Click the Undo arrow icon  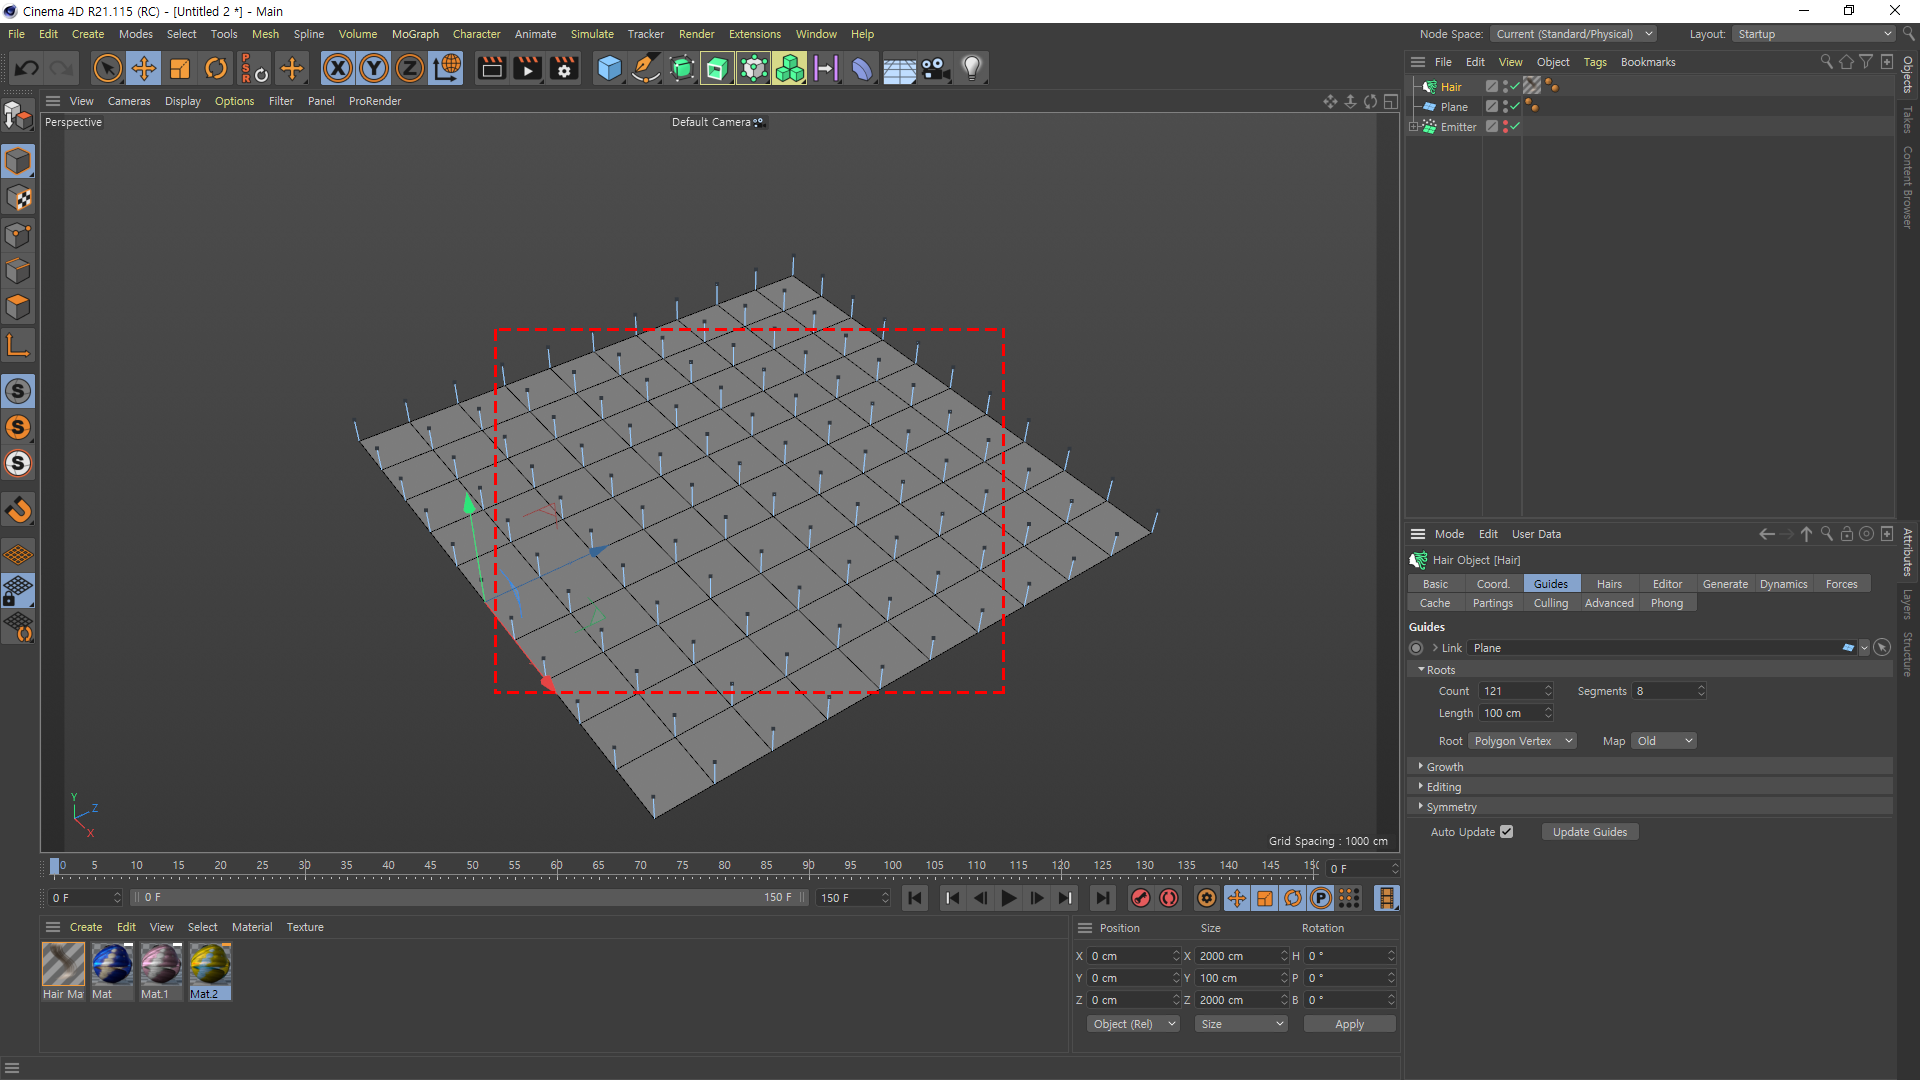point(27,68)
